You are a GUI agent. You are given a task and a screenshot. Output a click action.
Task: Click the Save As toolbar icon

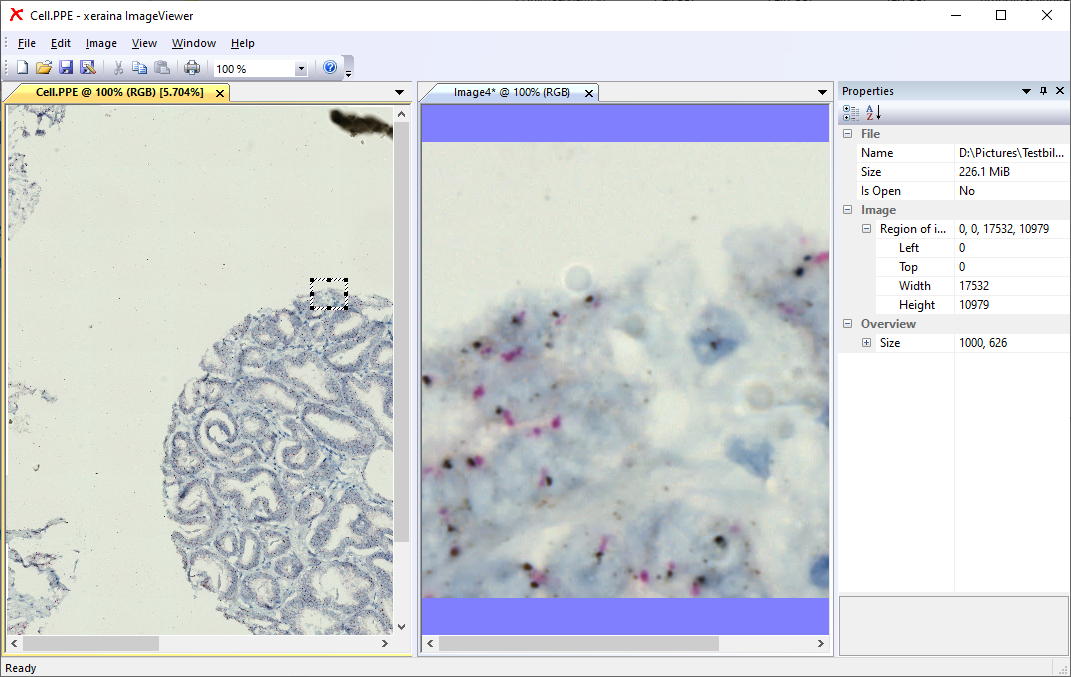(88, 68)
